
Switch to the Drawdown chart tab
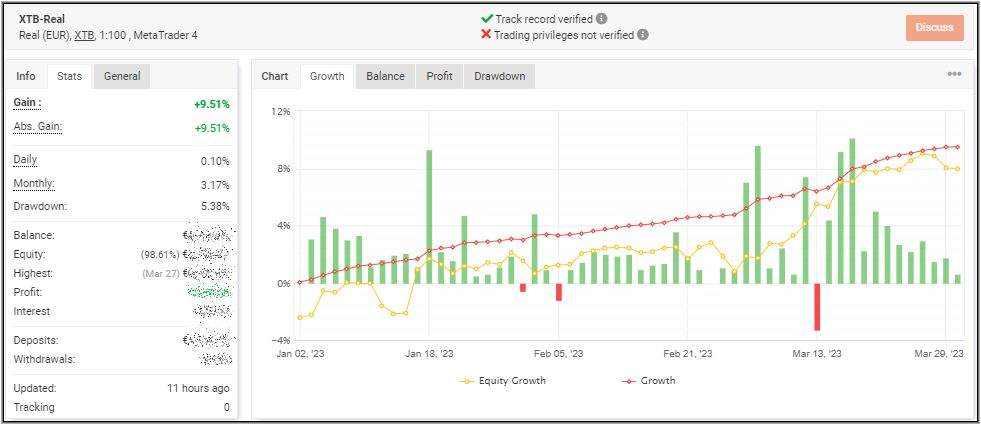click(x=499, y=76)
